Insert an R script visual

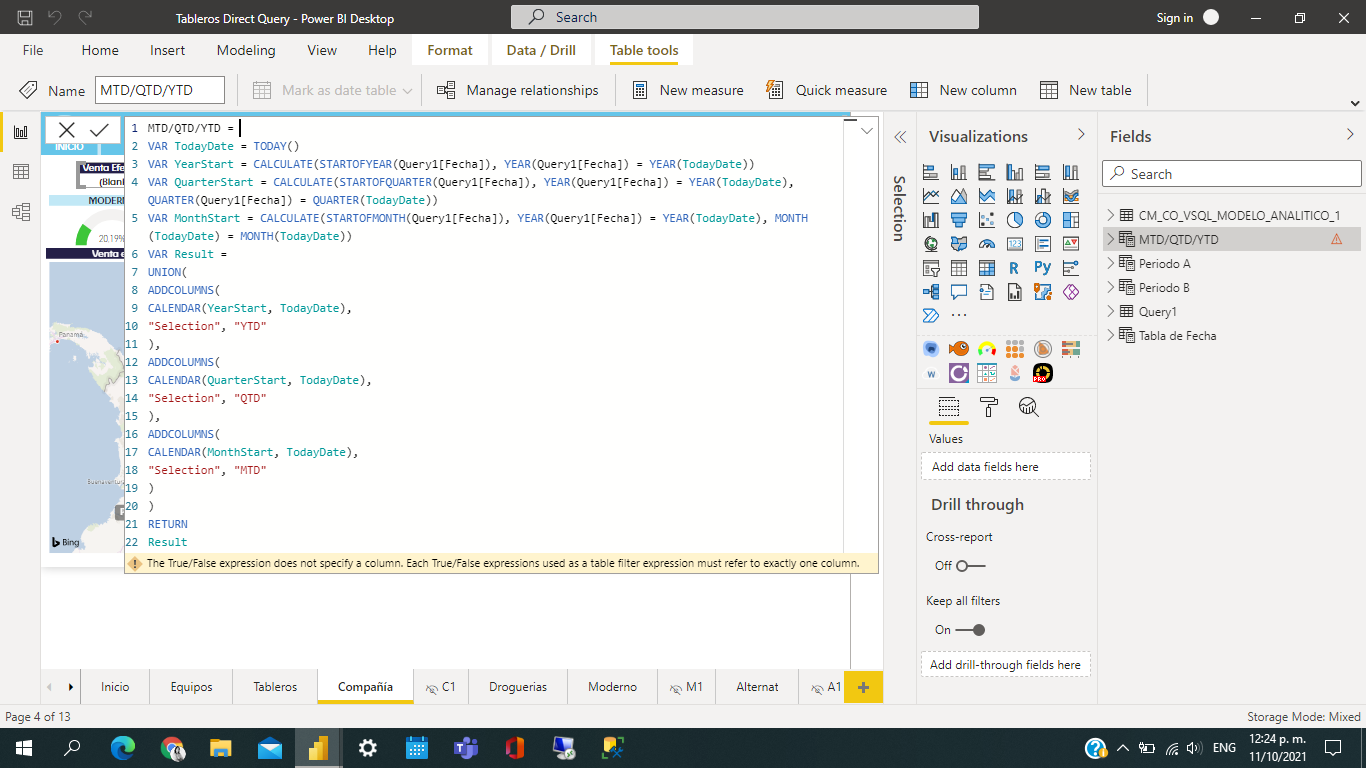(1015, 268)
